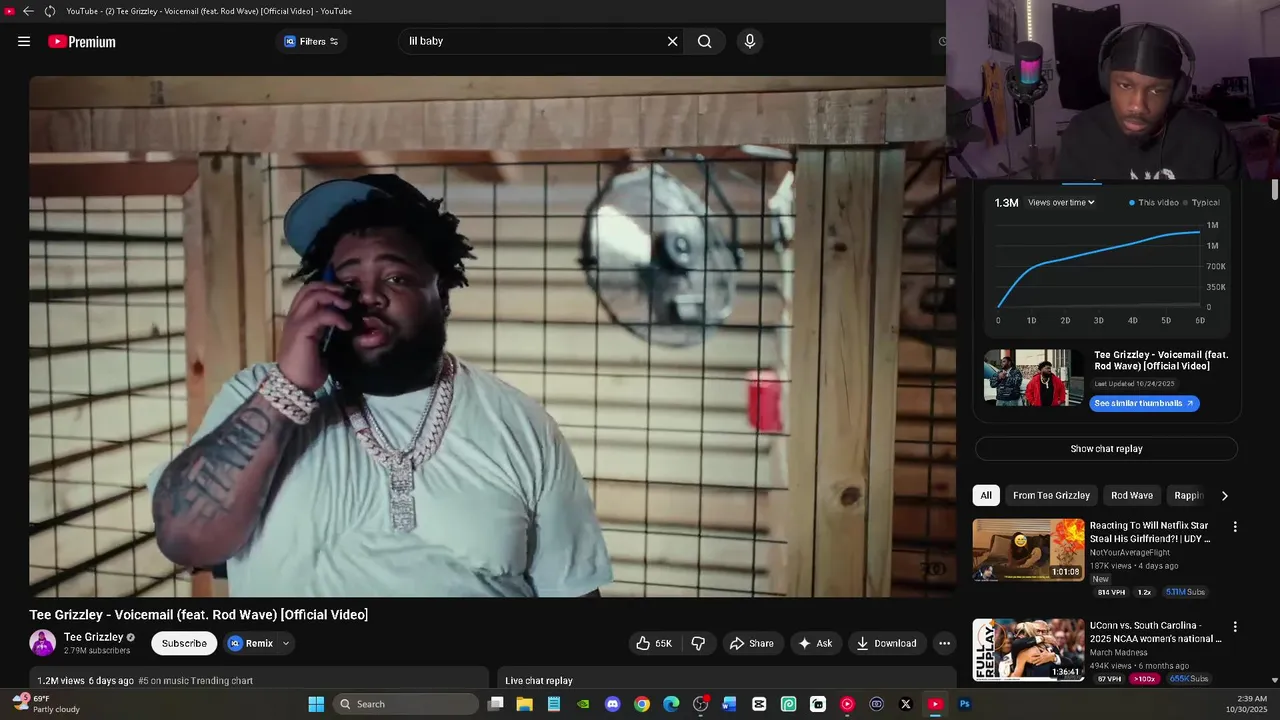Launch Google Chrome from taskbar
Viewport: 1280px width, 720px height.
(x=642, y=704)
